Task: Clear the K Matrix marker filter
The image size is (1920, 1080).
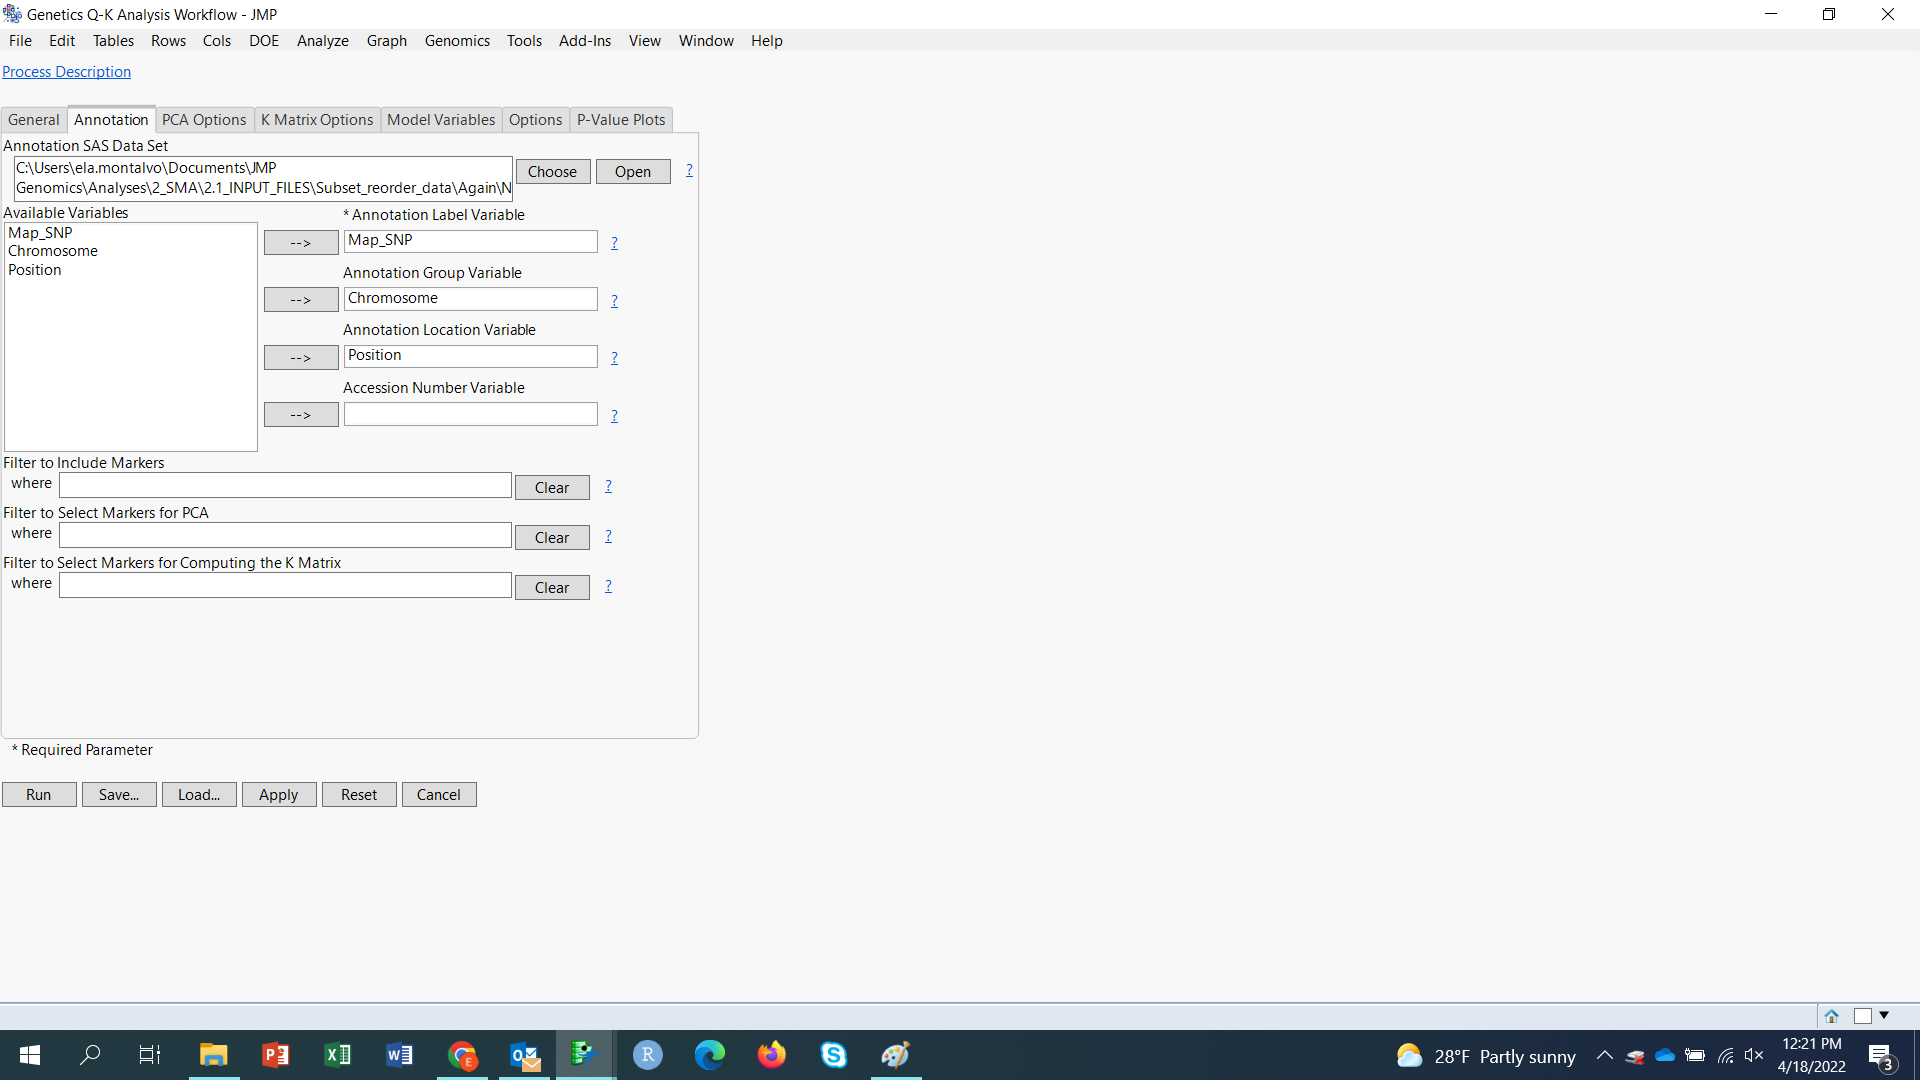Action: click(x=552, y=588)
